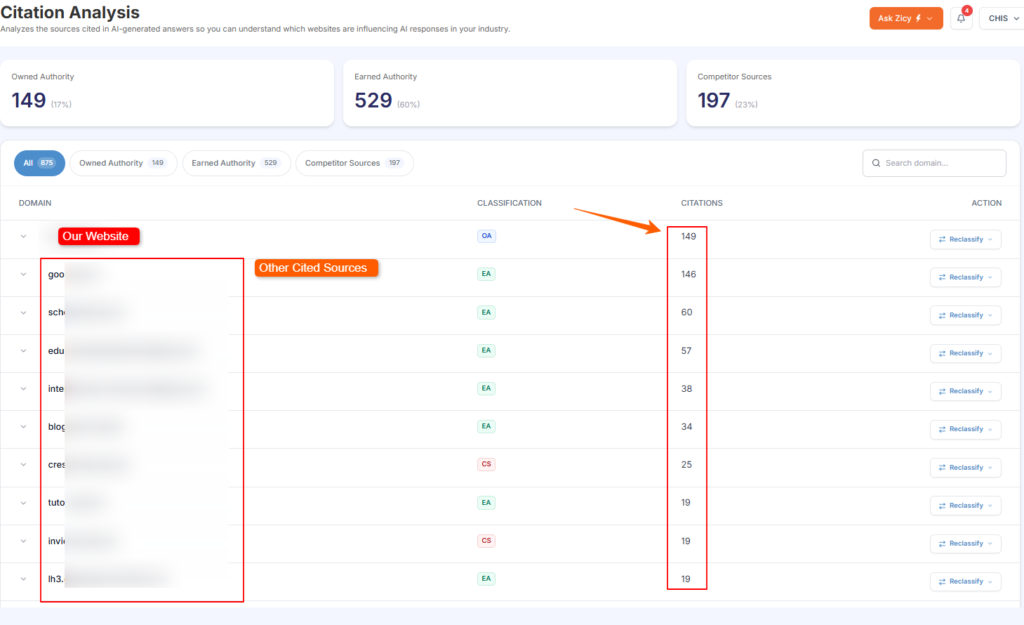Click the Citations column header
The width and height of the screenshot is (1024, 625).
[701, 203]
